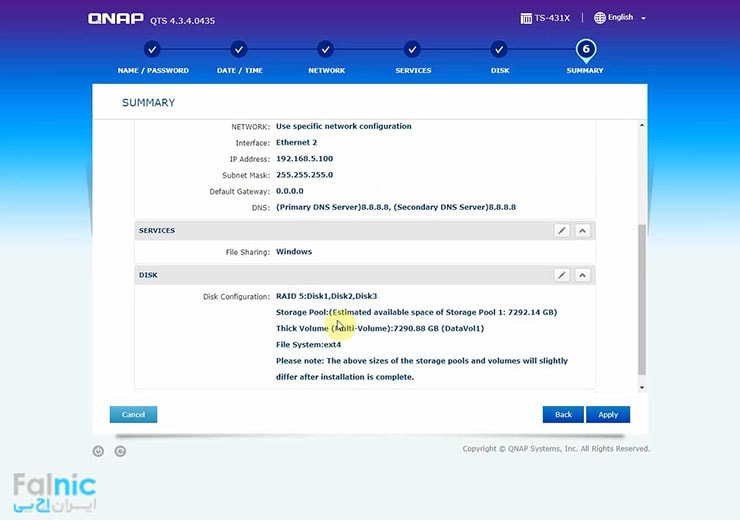Jump to the Network wizard step

tap(326, 49)
